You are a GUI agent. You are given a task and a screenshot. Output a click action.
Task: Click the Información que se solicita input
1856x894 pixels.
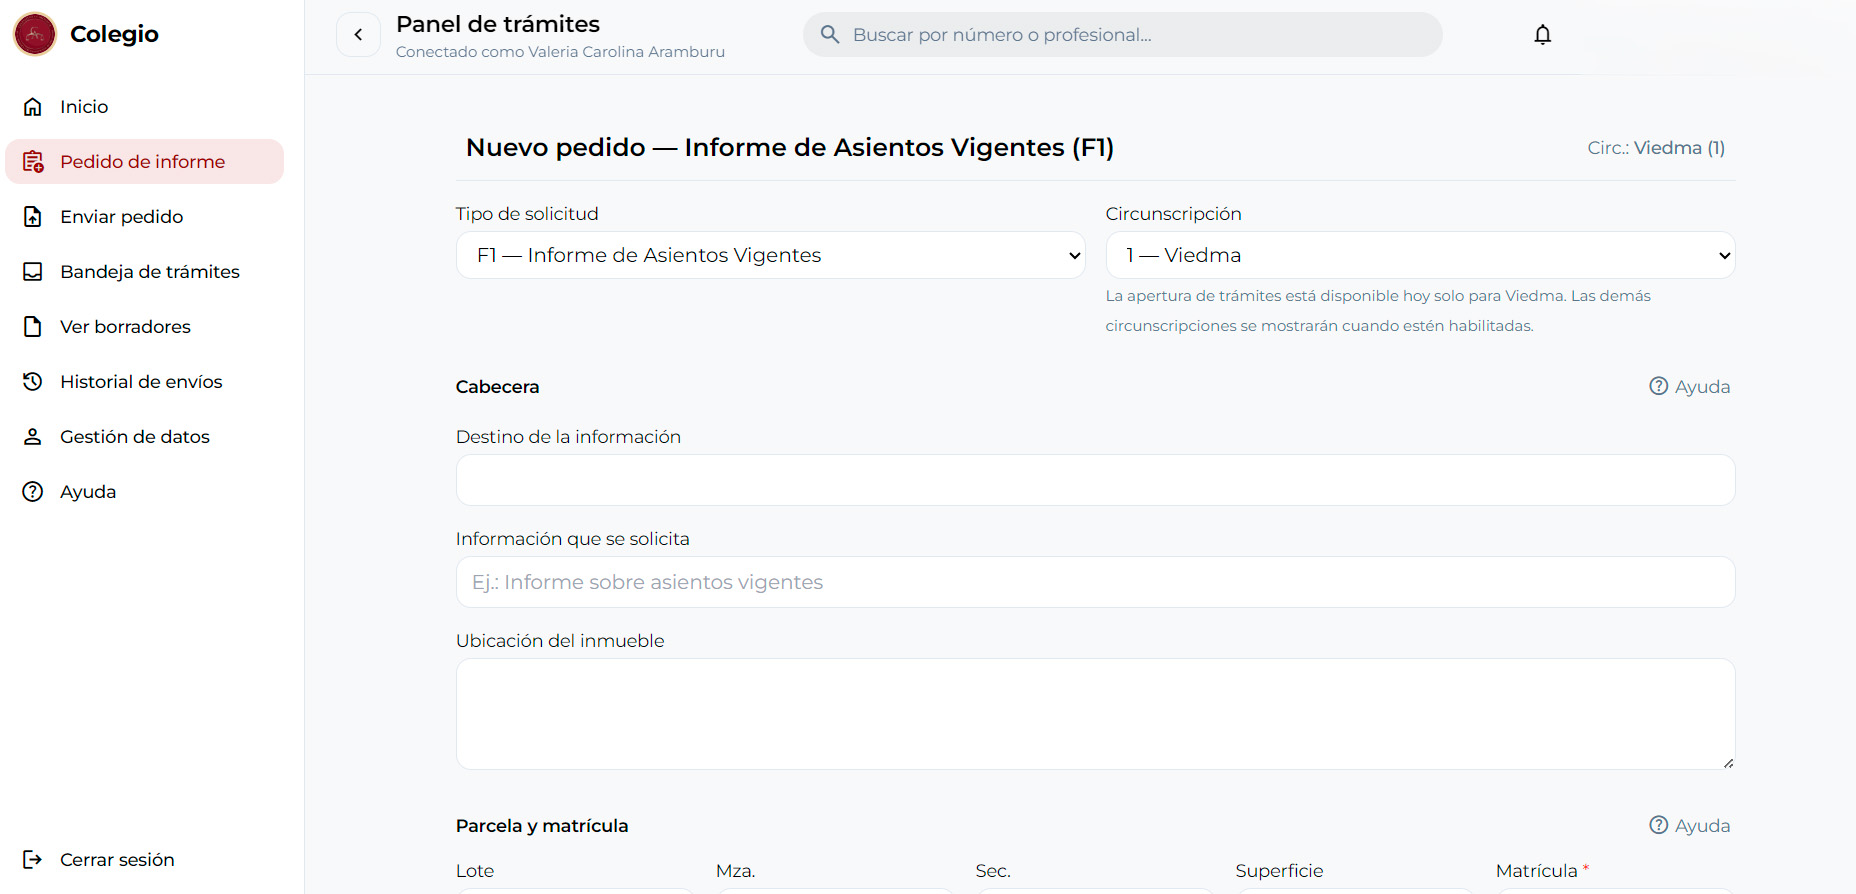click(1095, 583)
